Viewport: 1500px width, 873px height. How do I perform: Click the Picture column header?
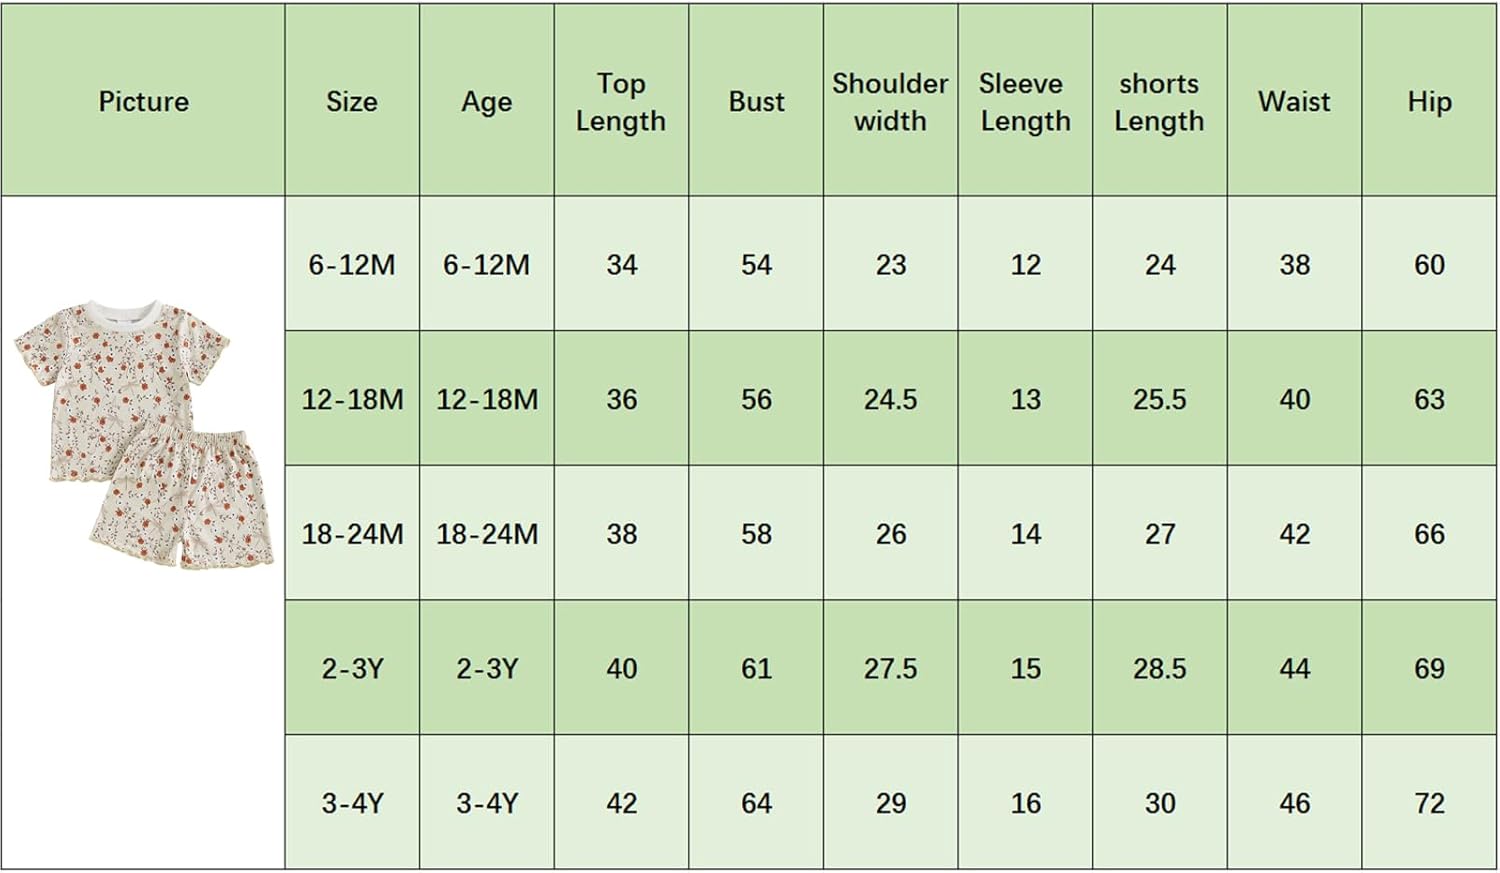tap(143, 101)
